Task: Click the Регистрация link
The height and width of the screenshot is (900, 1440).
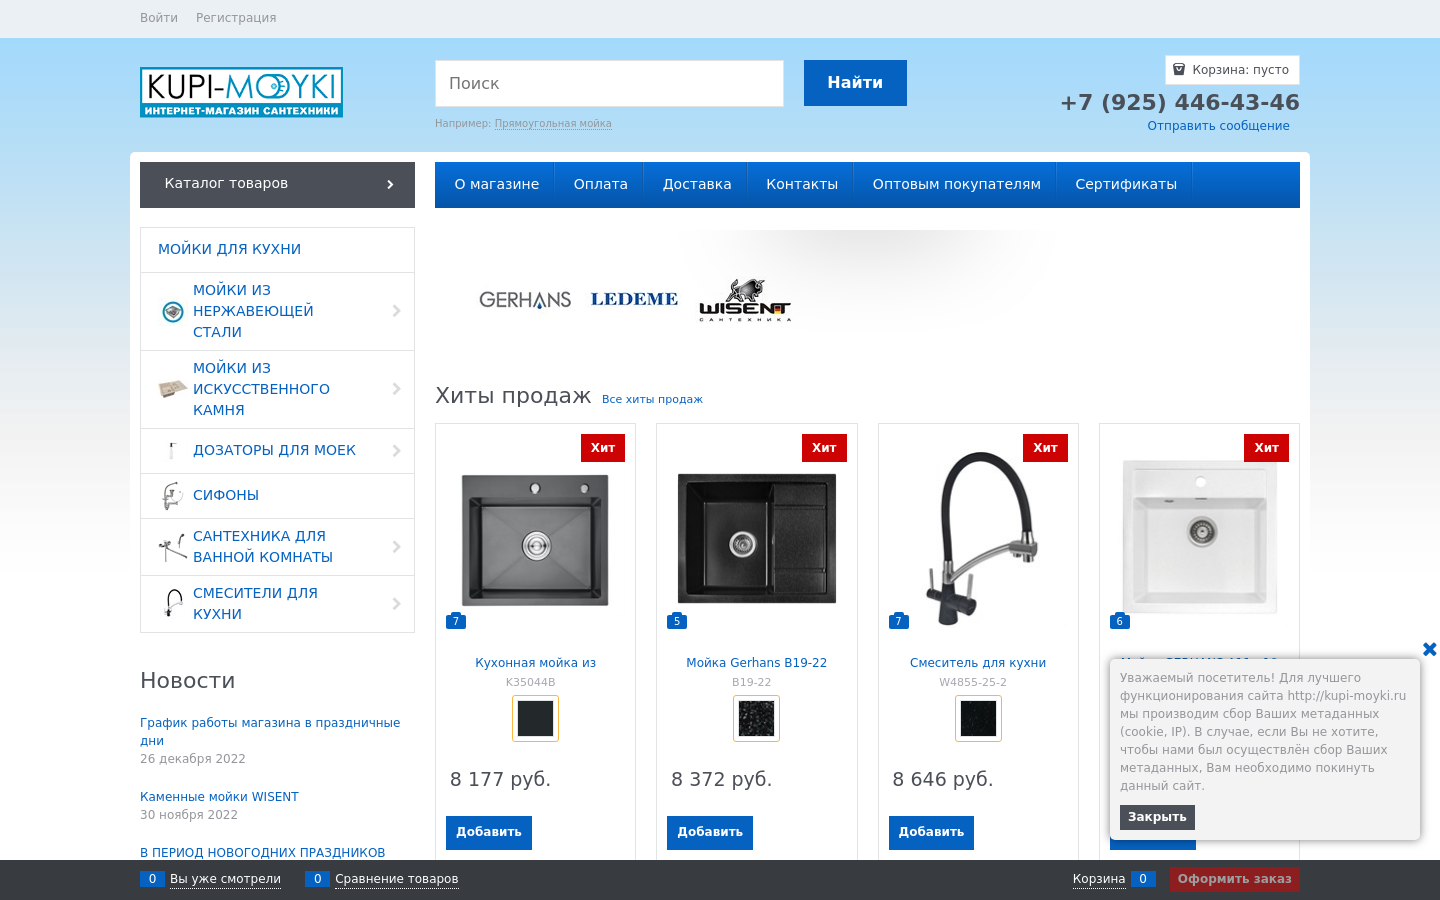Action: tap(236, 18)
